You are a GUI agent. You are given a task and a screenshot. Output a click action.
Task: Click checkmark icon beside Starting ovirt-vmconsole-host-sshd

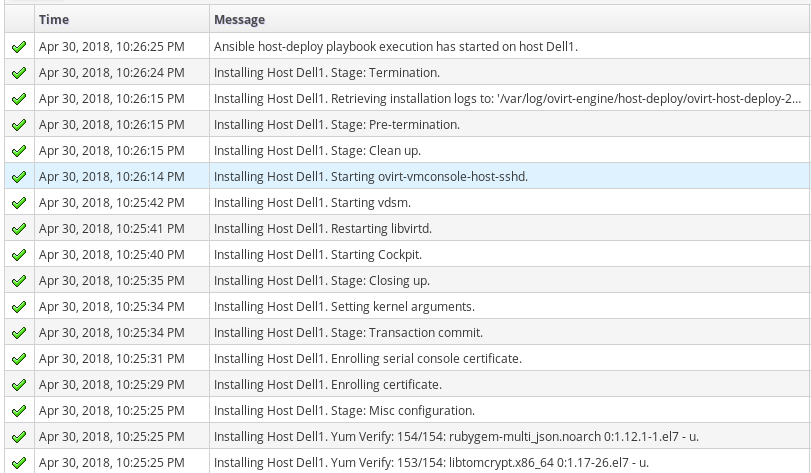(19, 177)
